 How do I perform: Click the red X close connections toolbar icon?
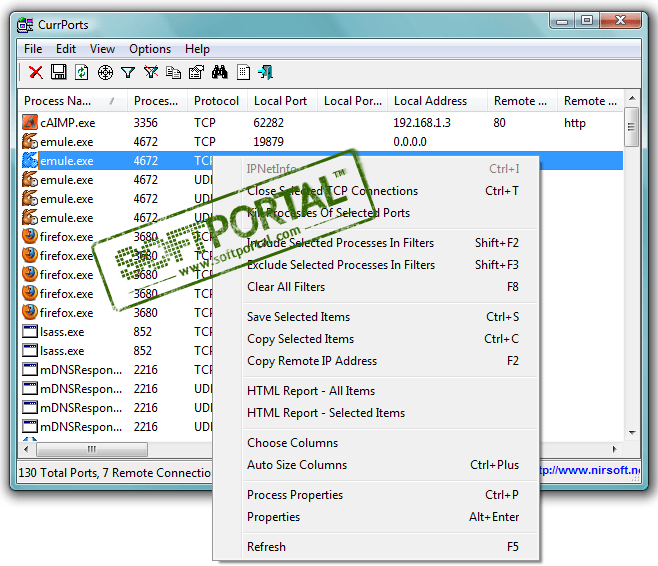coord(36,72)
